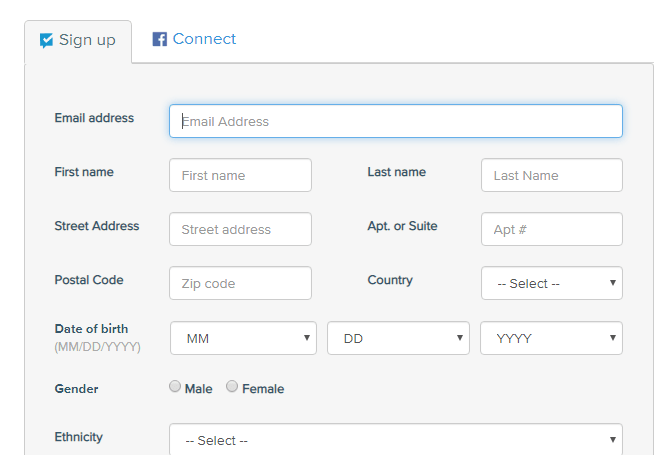Click the Postal Code label
Image resolution: width=665 pixels, height=455 pixels.
[x=89, y=280]
